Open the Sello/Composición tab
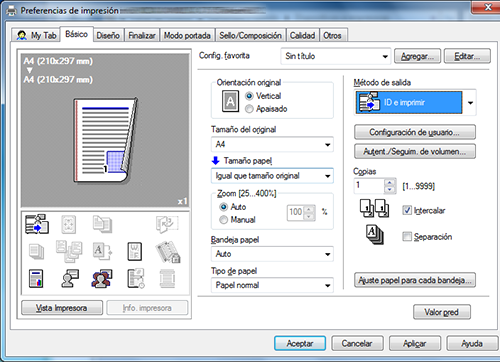The height and width of the screenshot is (362, 500). click(x=250, y=35)
